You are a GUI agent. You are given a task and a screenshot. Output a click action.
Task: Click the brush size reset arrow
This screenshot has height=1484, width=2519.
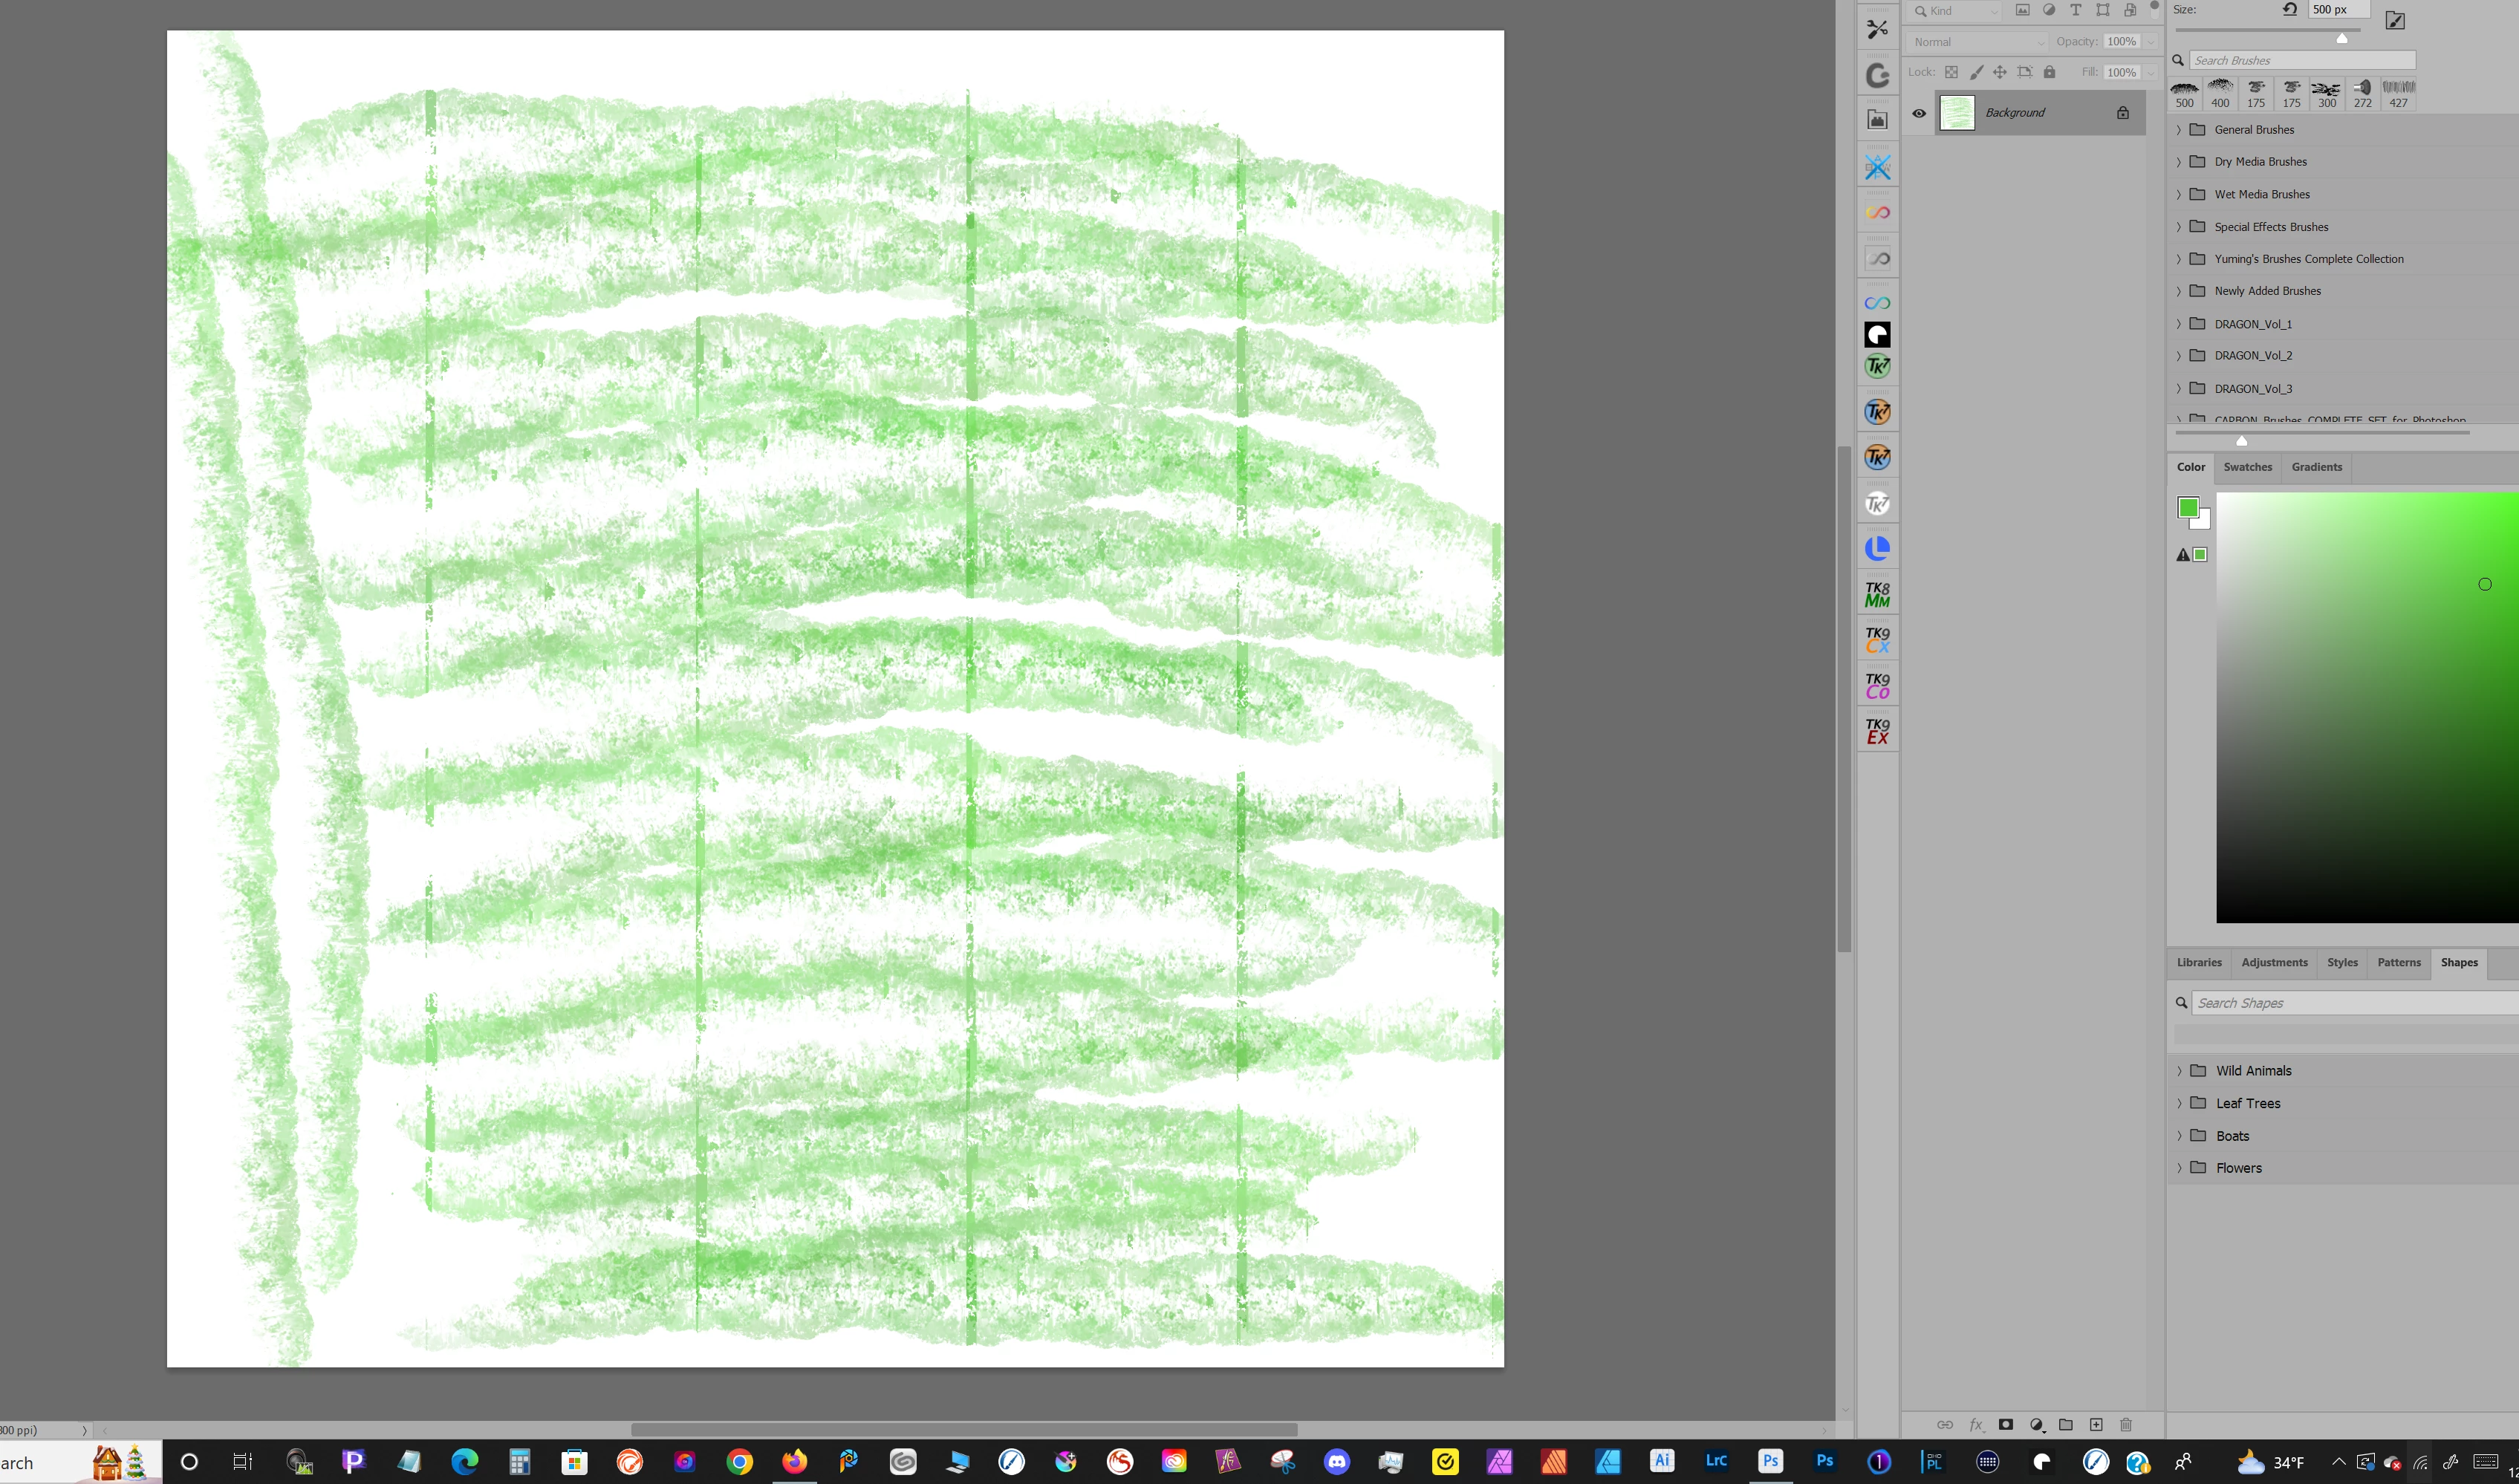(2290, 10)
